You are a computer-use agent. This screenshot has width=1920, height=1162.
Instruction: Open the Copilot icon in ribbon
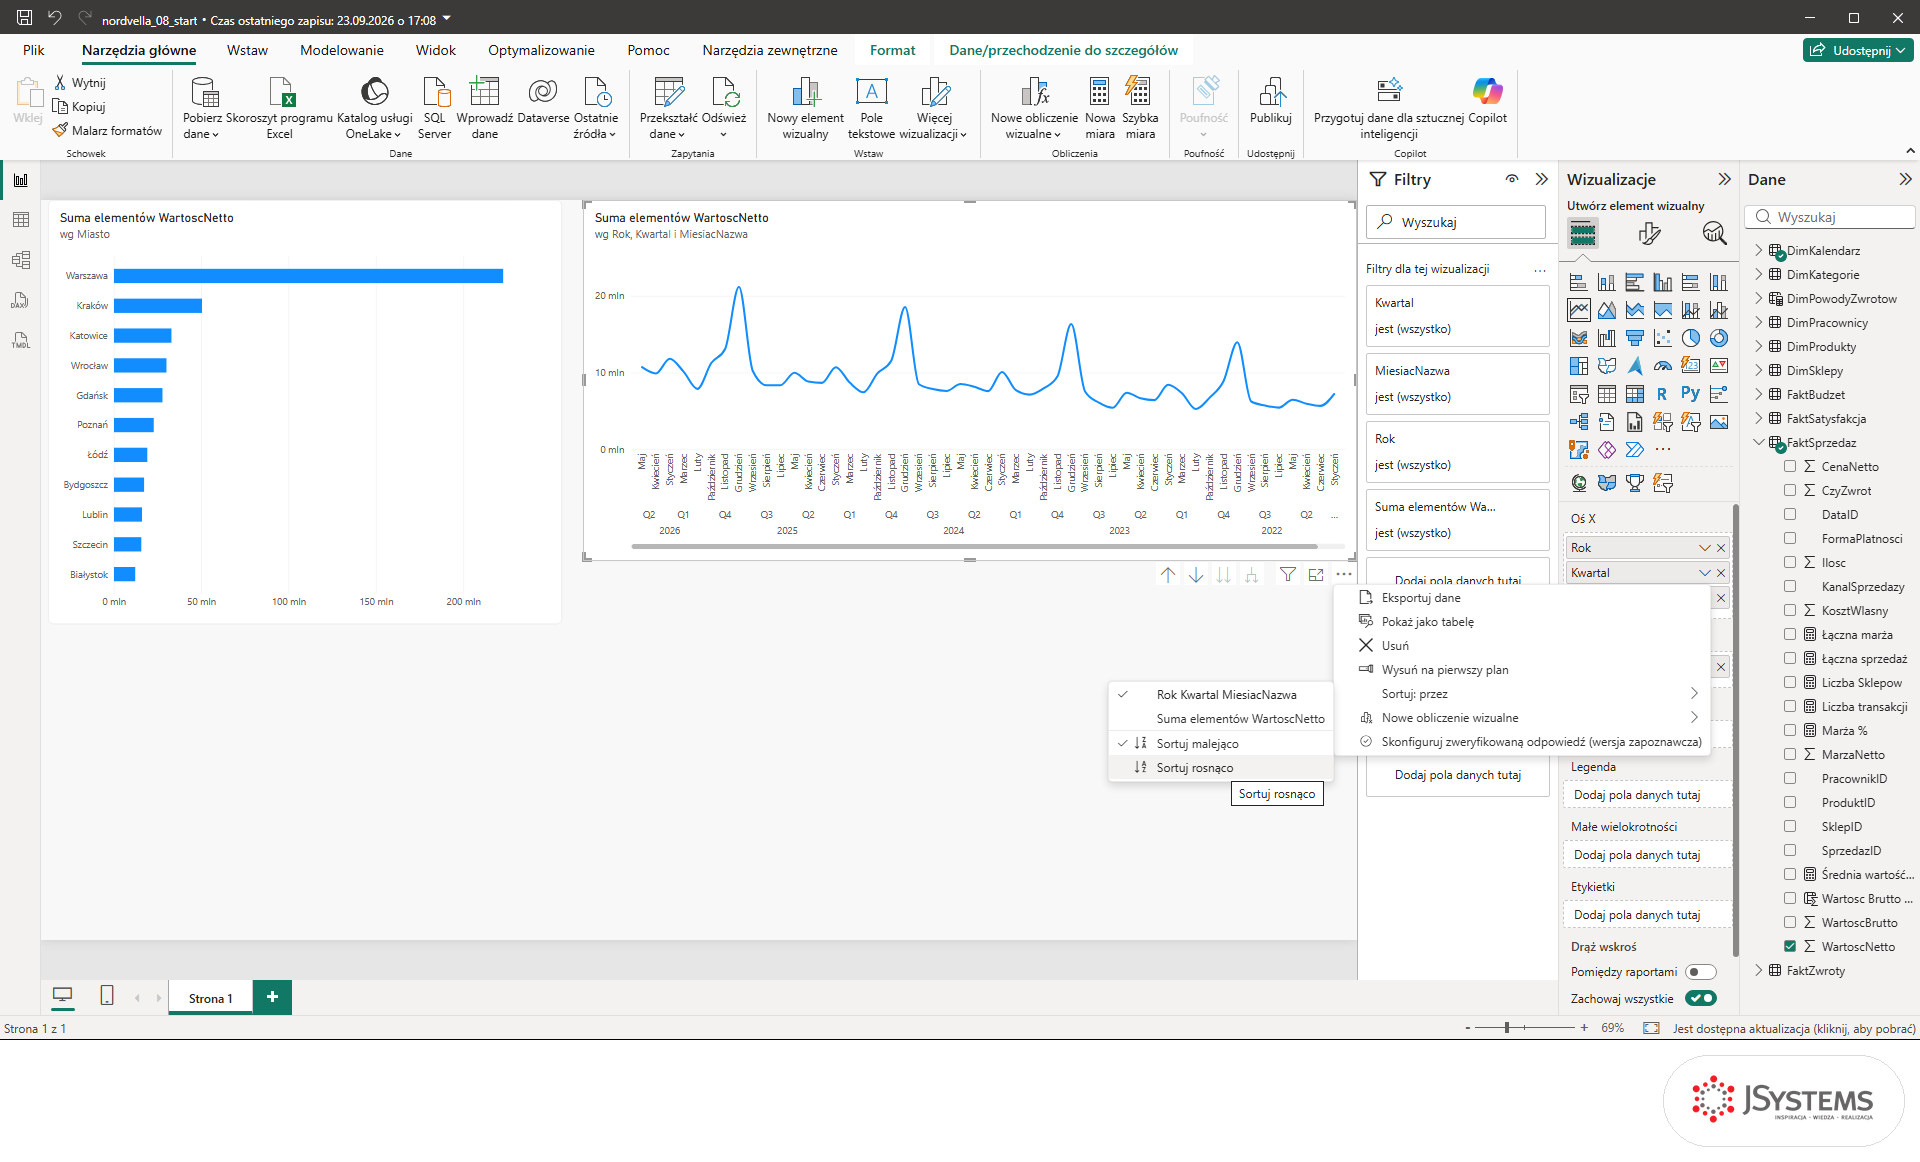1487,92
